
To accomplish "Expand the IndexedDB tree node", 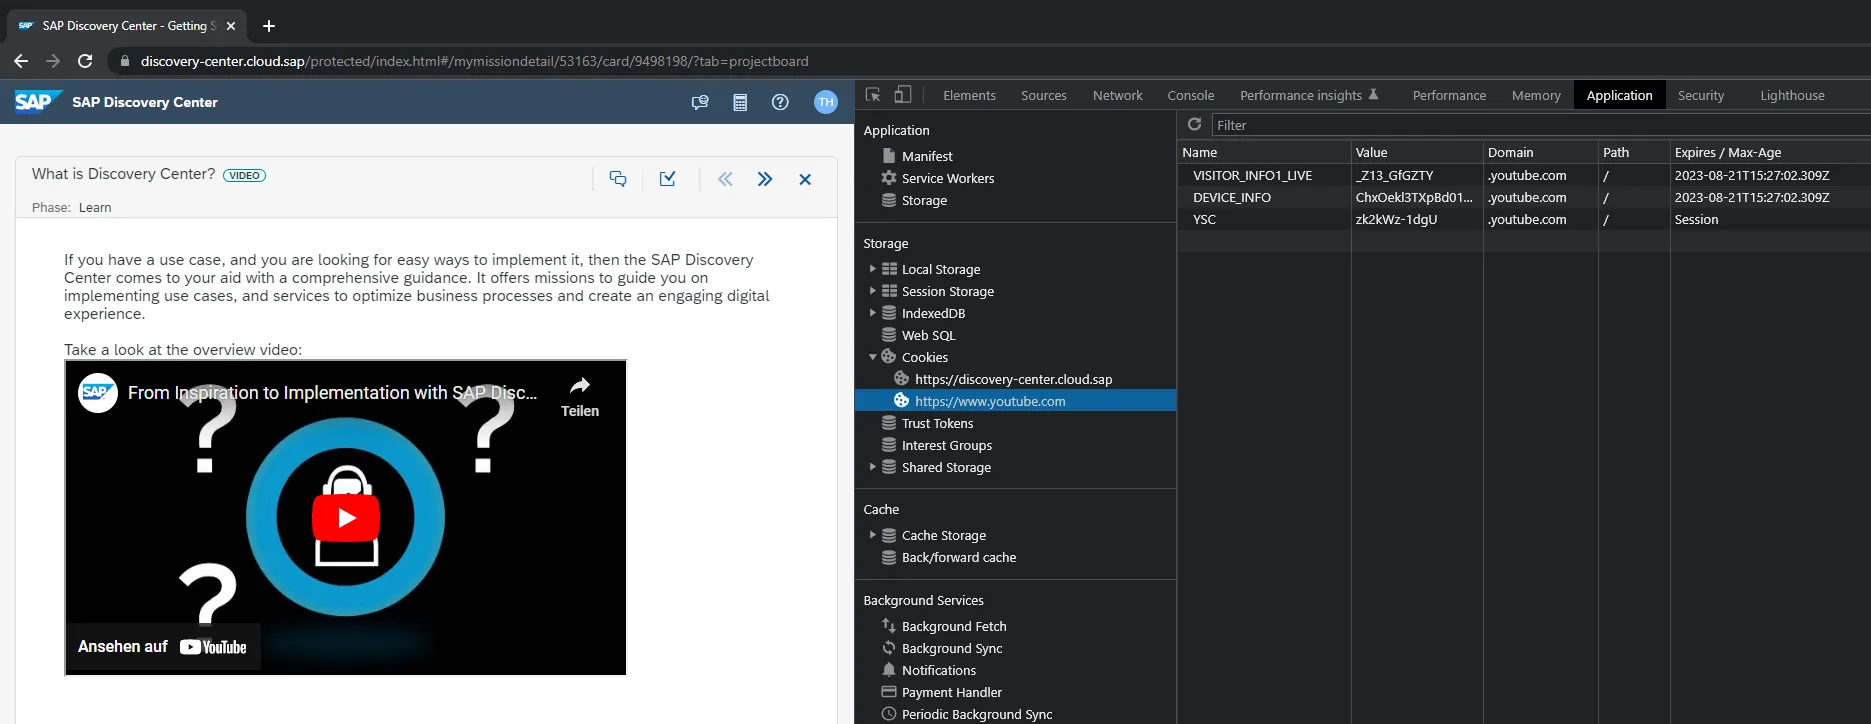I will click(x=872, y=313).
